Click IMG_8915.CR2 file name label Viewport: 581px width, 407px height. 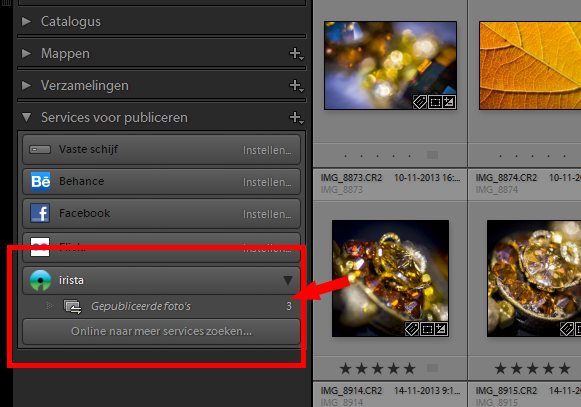coord(506,391)
